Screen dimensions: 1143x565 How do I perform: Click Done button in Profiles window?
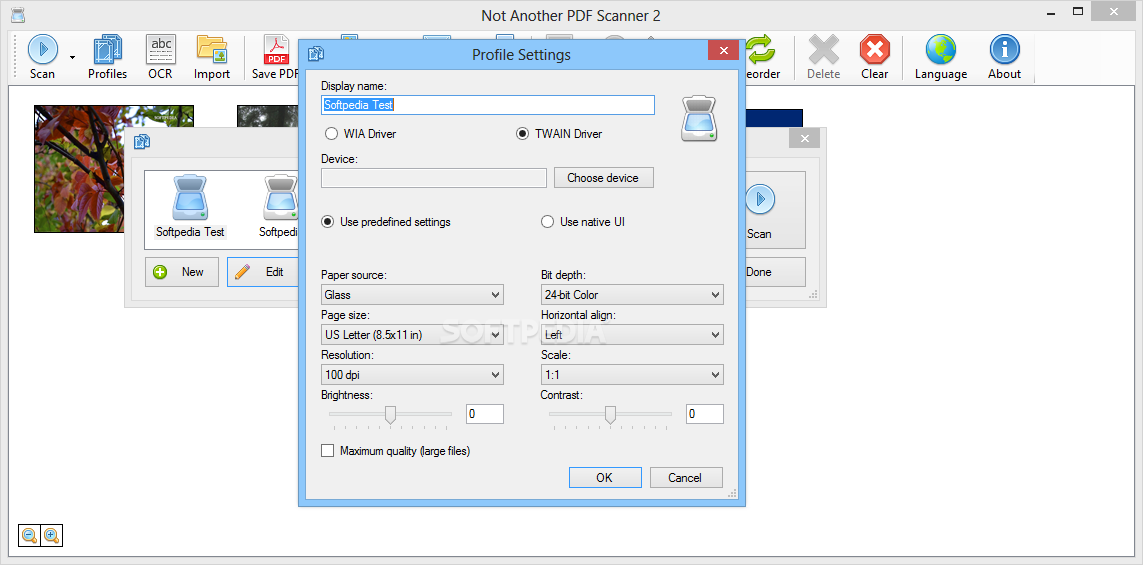(x=776, y=272)
